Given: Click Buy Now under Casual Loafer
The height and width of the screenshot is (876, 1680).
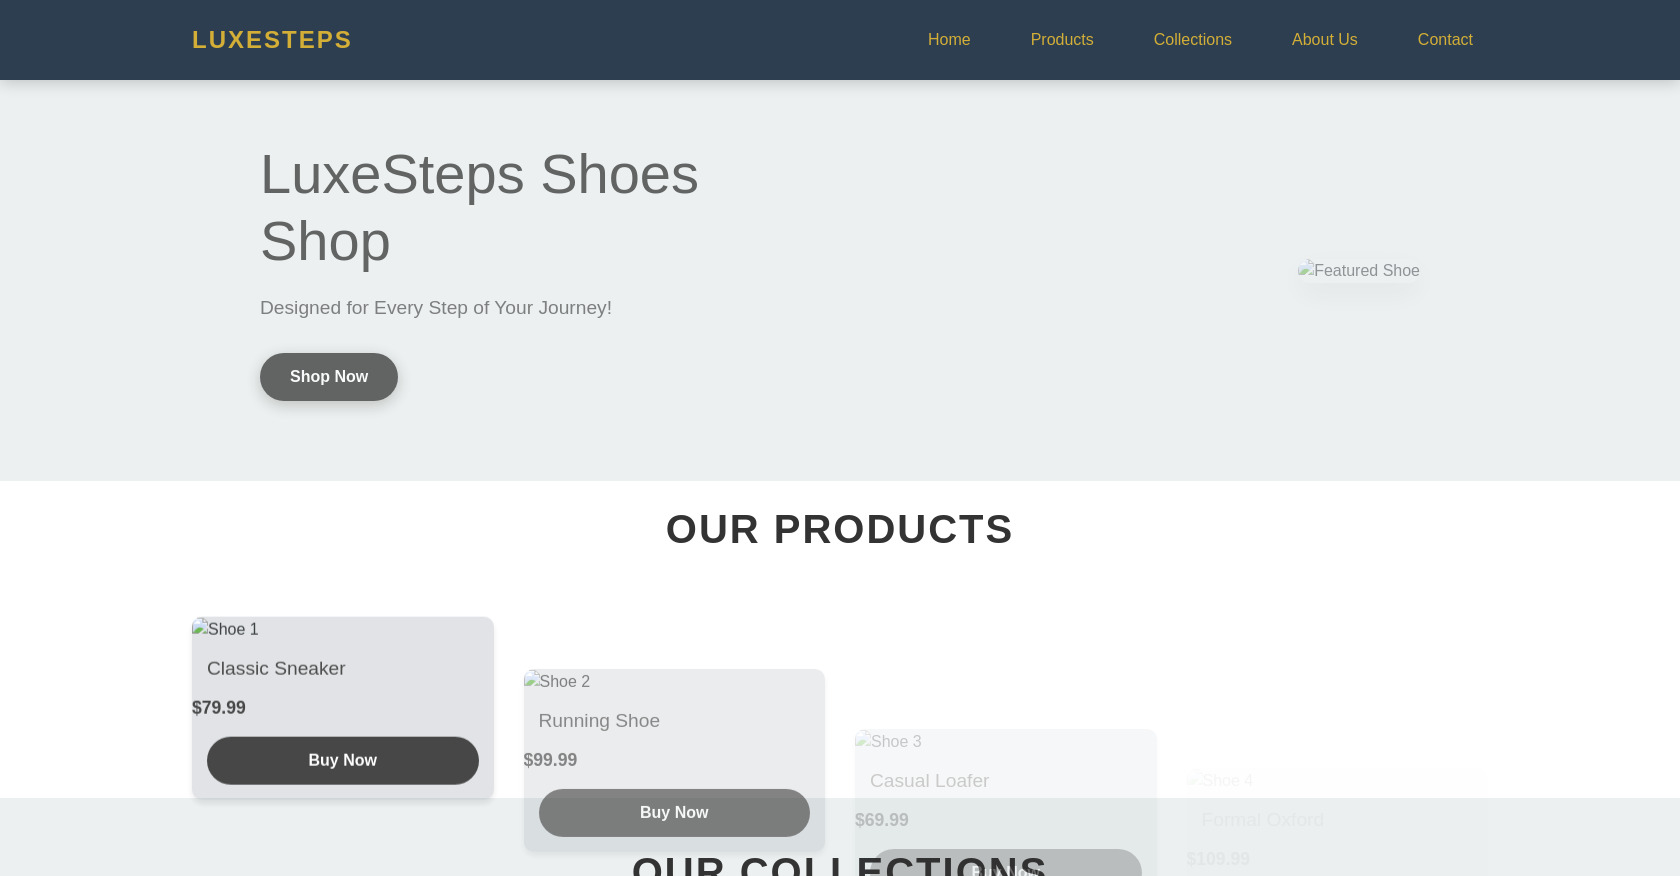Looking at the screenshot, I should pyautogui.click(x=1005, y=866).
